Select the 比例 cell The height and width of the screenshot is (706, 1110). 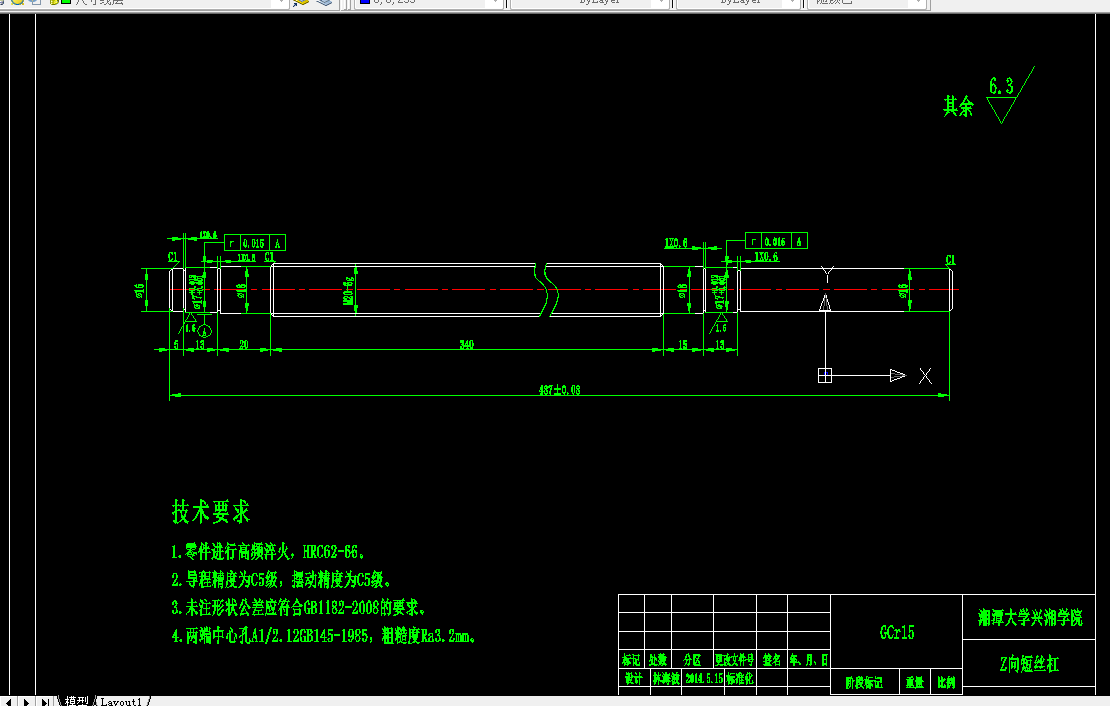pyautogui.click(x=946, y=683)
